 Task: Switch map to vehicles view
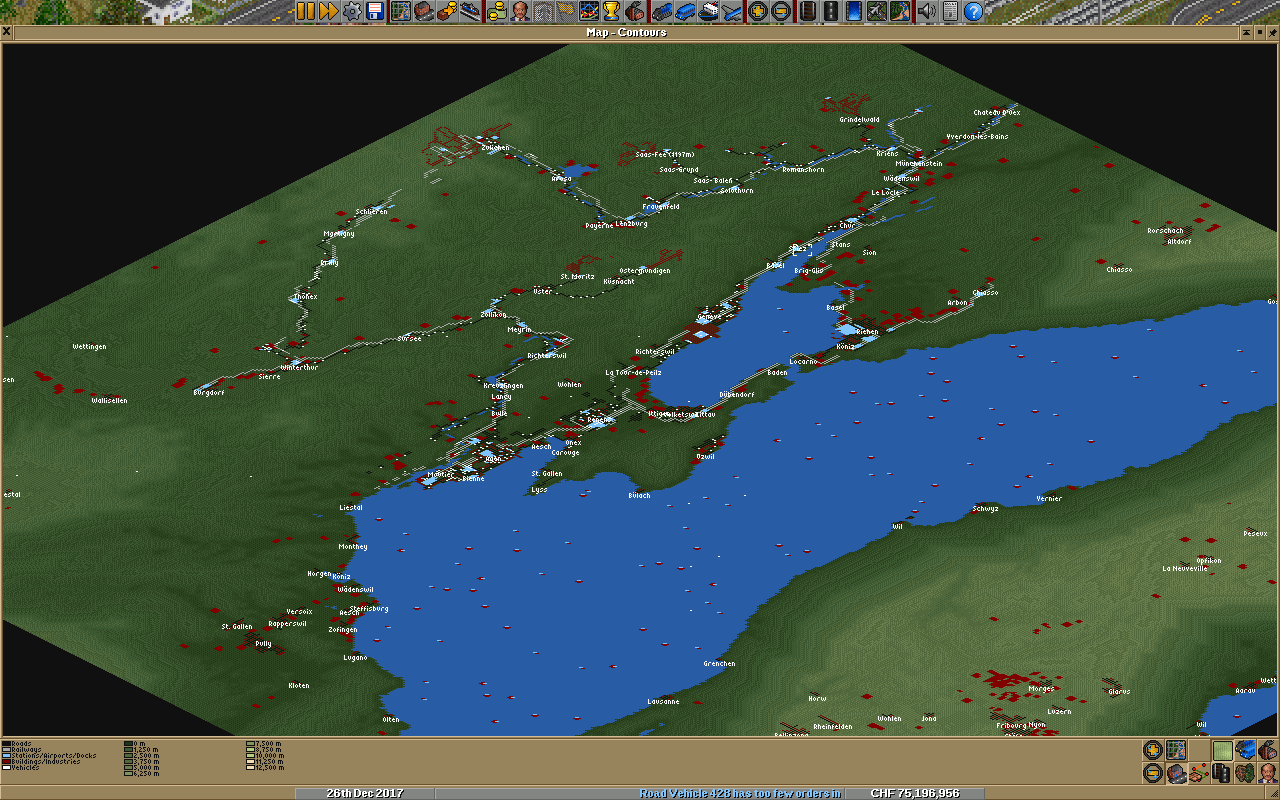tap(1245, 750)
